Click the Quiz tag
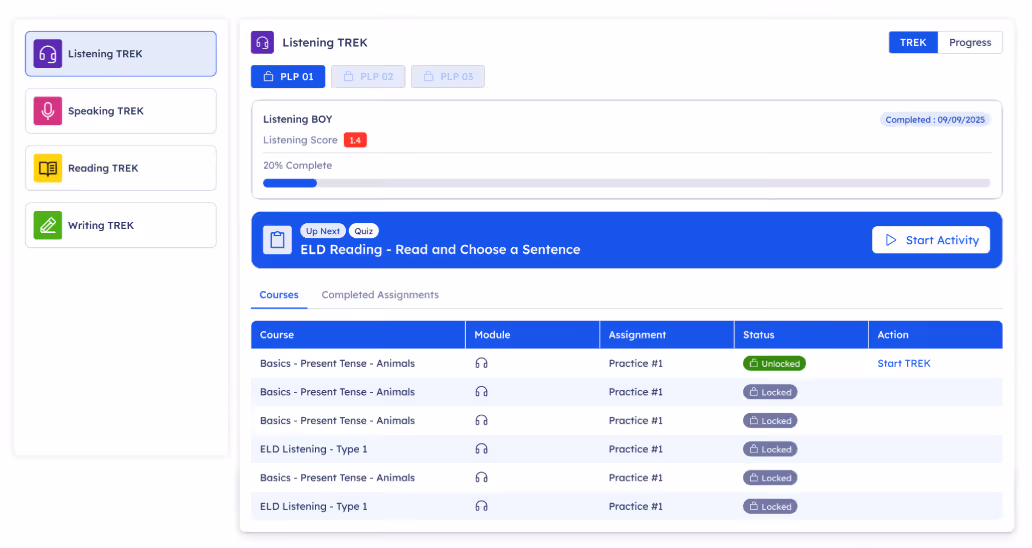The width and height of the screenshot is (1032, 548). (363, 231)
